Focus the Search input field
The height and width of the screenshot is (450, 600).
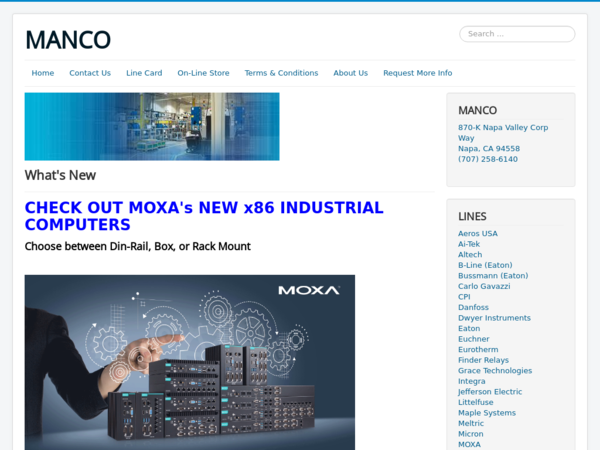[x=517, y=34]
